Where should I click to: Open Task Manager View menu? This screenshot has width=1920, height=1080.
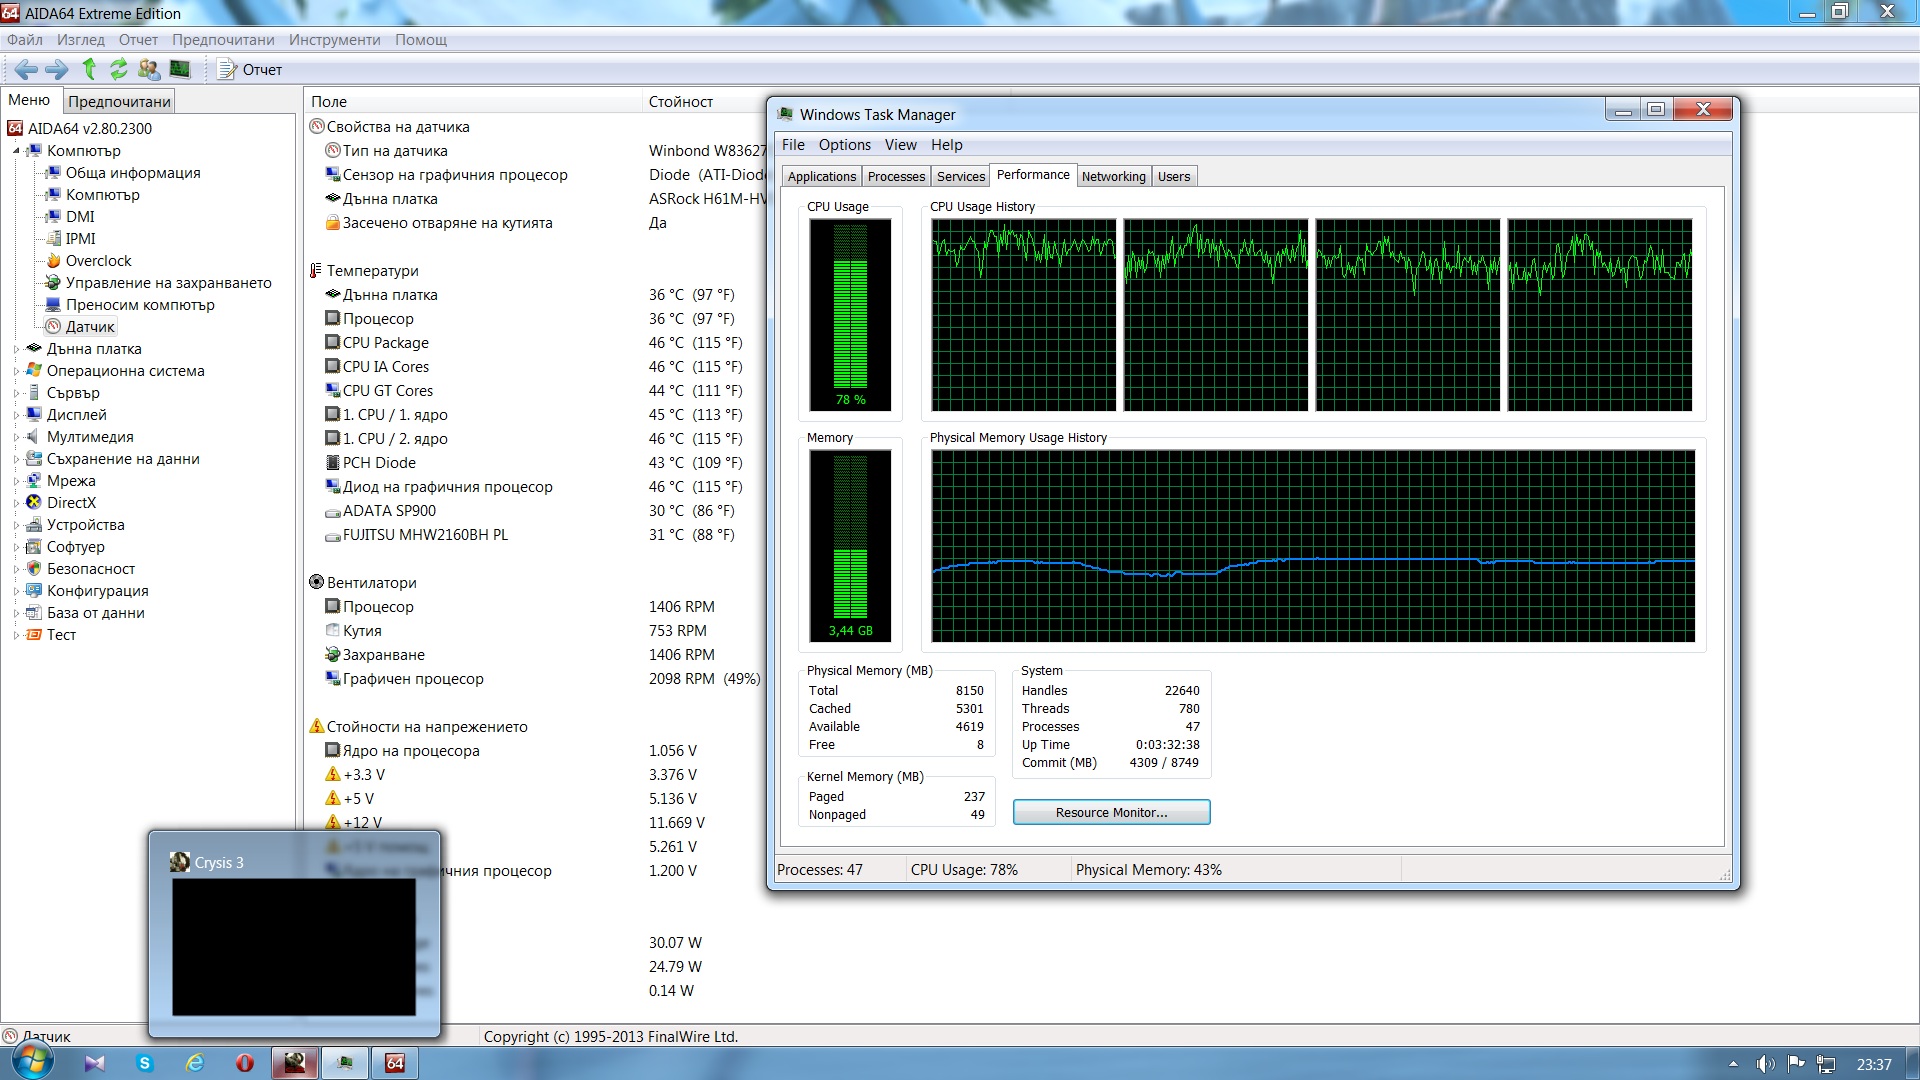point(900,145)
